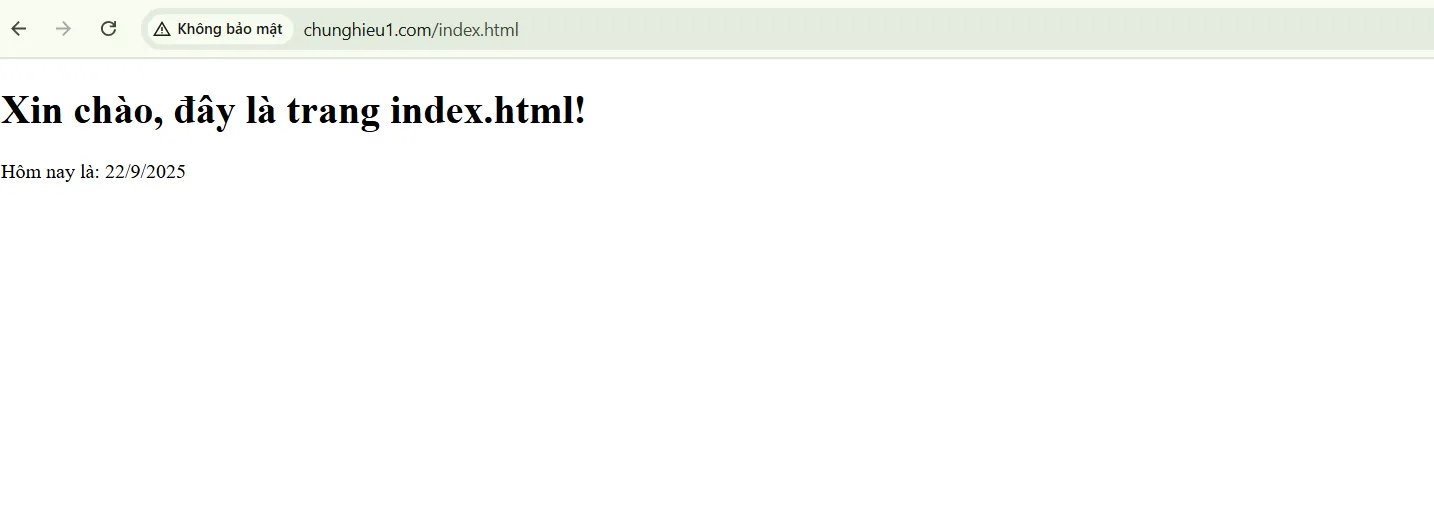Click the forward navigation arrow

[63, 29]
